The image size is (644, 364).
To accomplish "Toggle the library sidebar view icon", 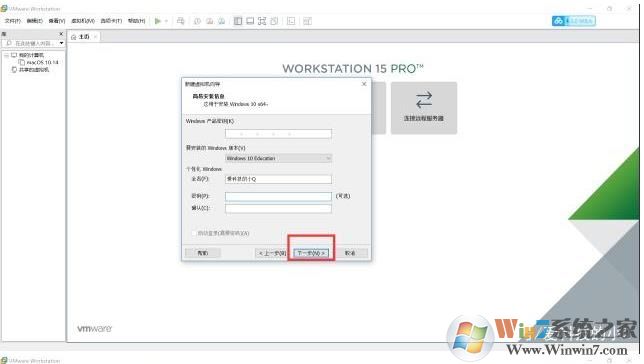I will point(238,21).
